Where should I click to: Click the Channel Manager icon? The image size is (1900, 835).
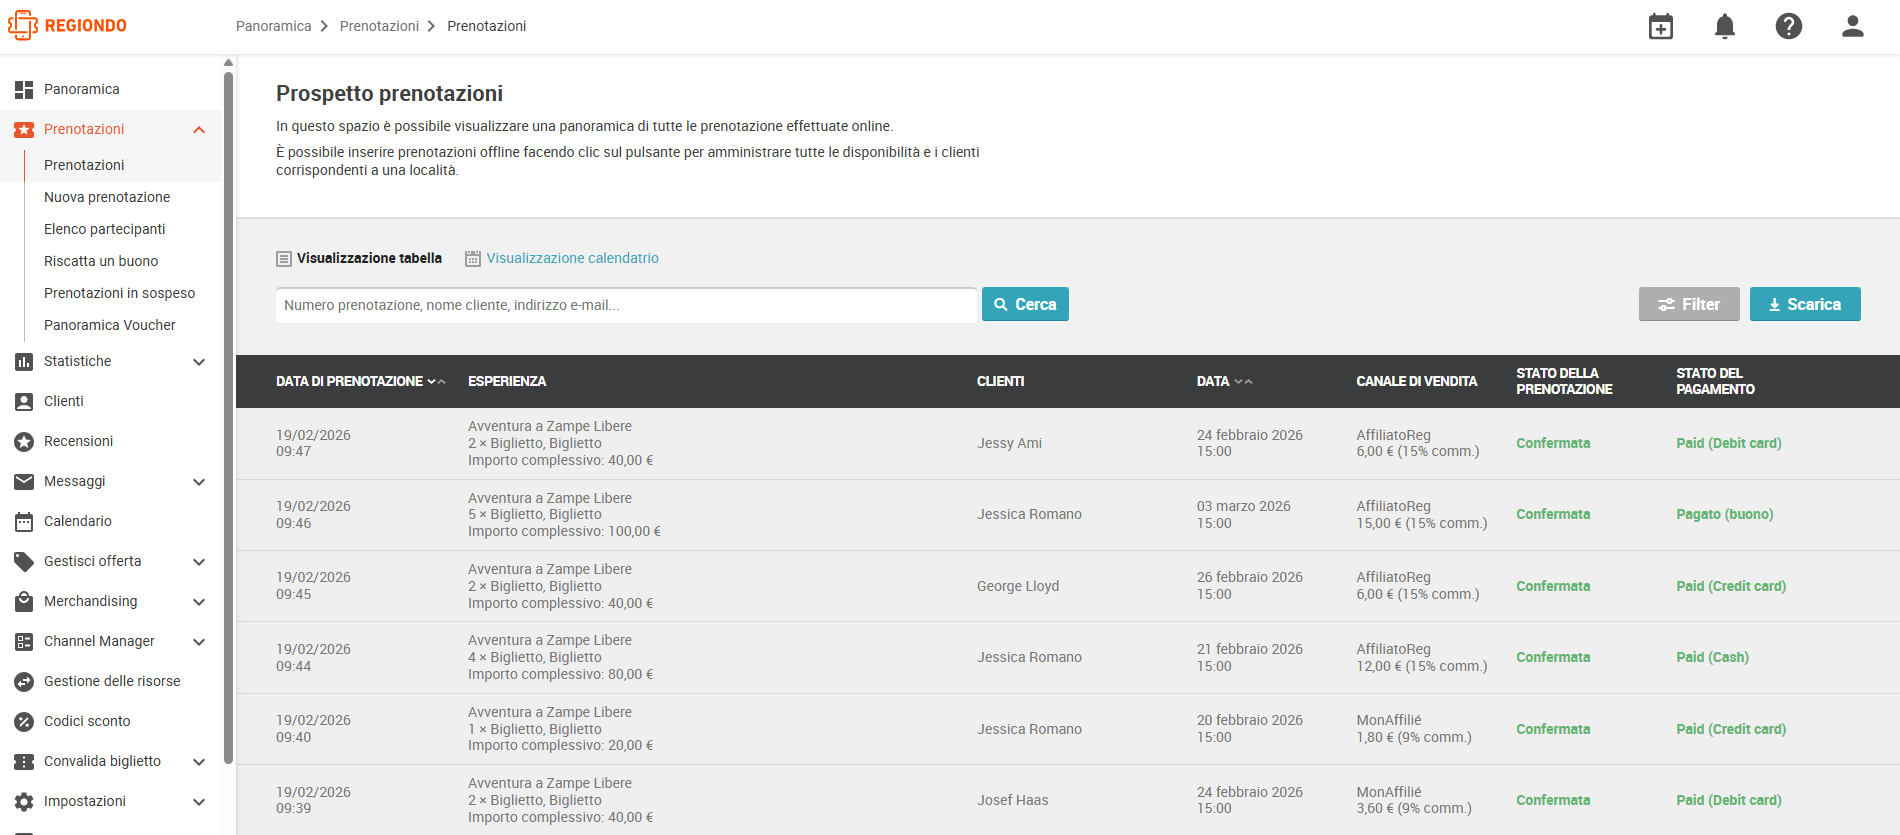tap(24, 641)
